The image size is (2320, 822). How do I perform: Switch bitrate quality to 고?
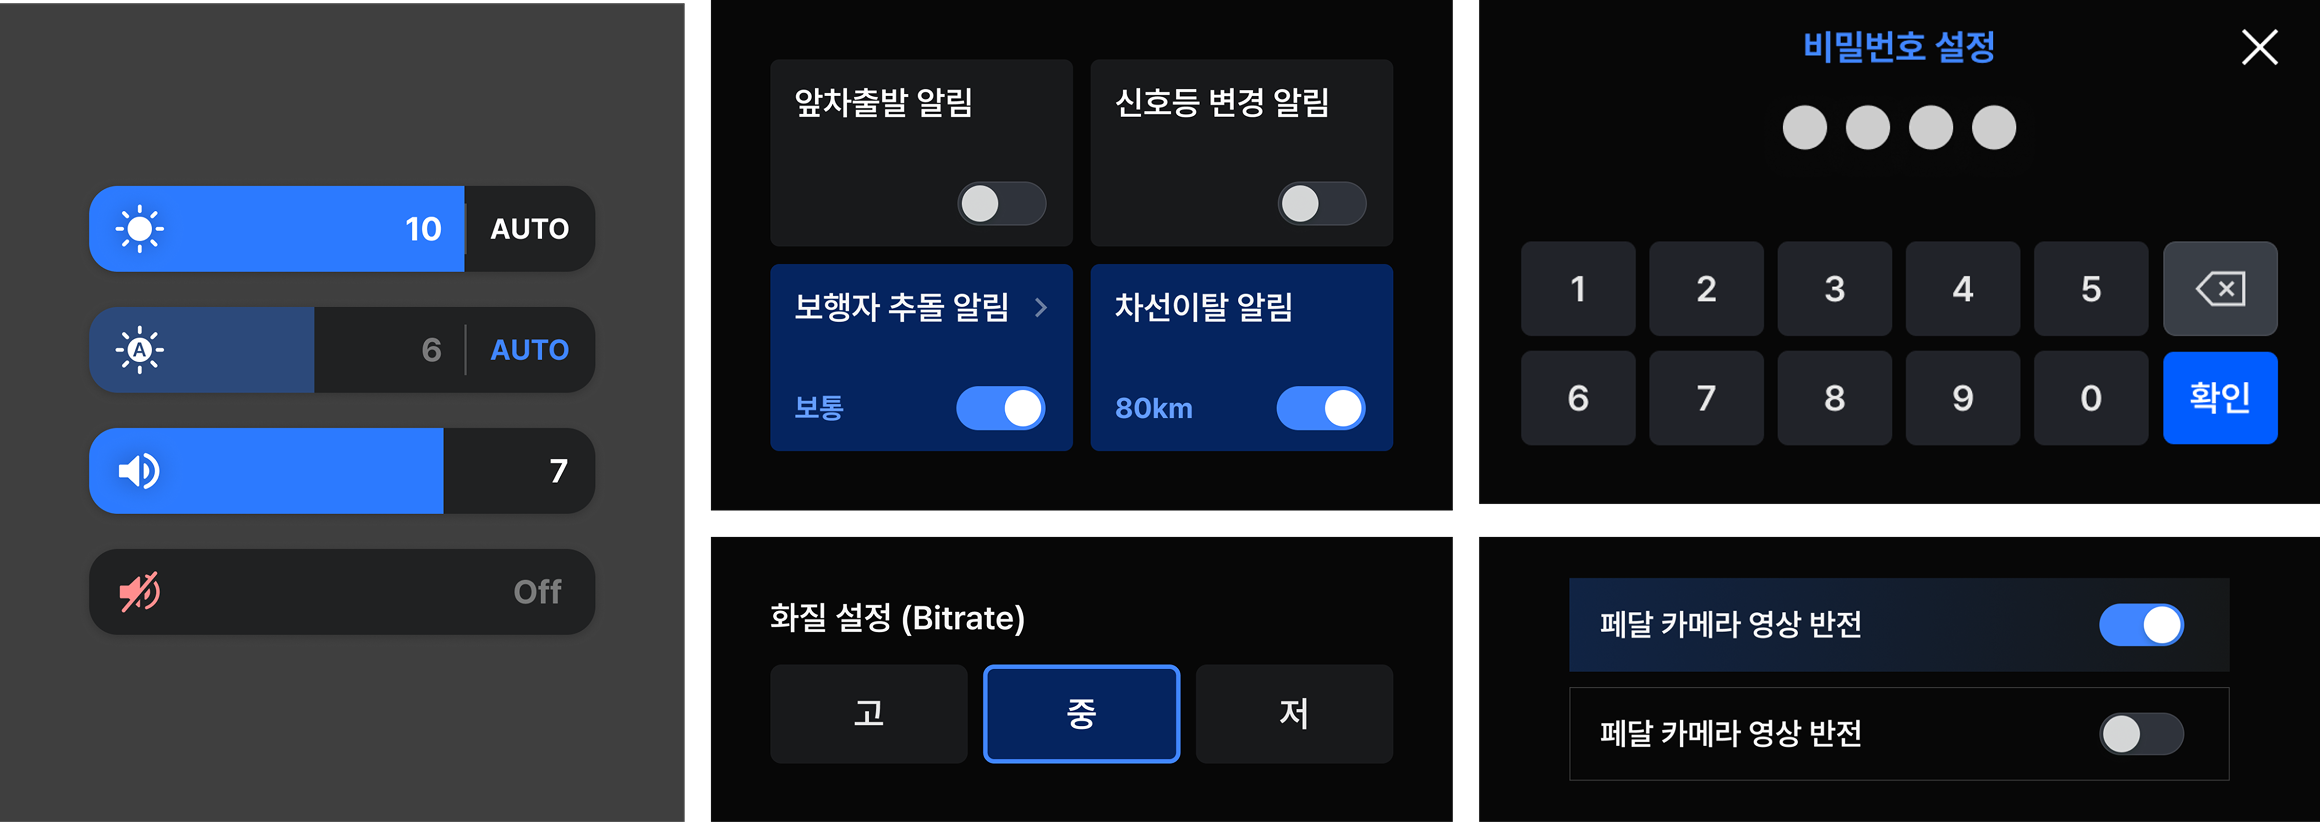(869, 713)
